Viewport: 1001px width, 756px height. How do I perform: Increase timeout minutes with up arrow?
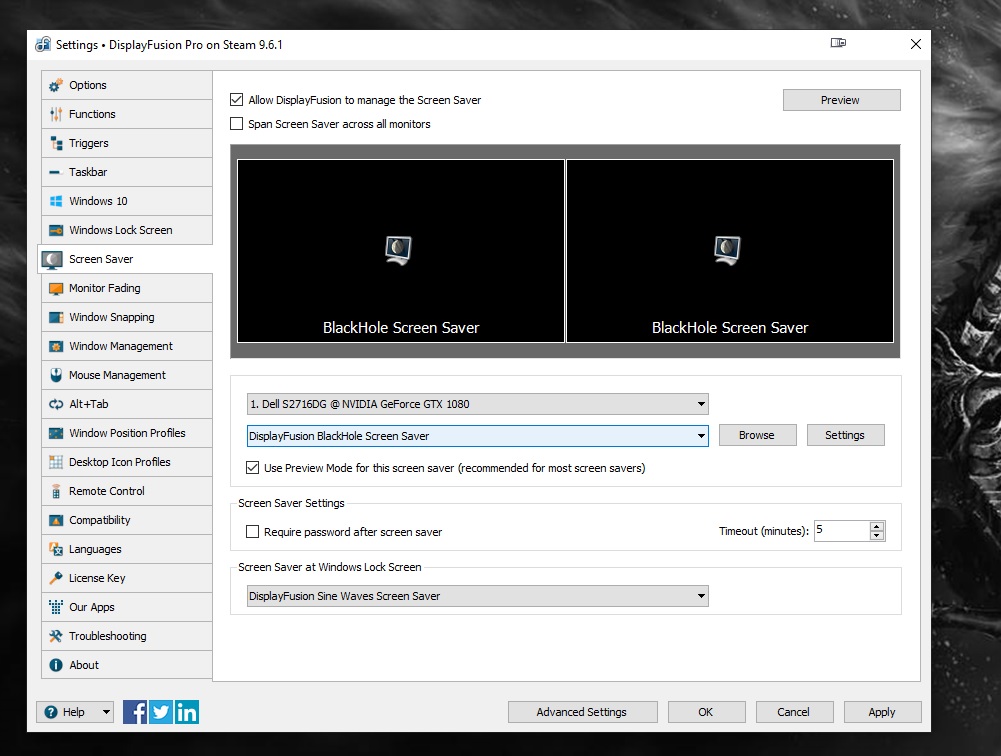tap(877, 526)
